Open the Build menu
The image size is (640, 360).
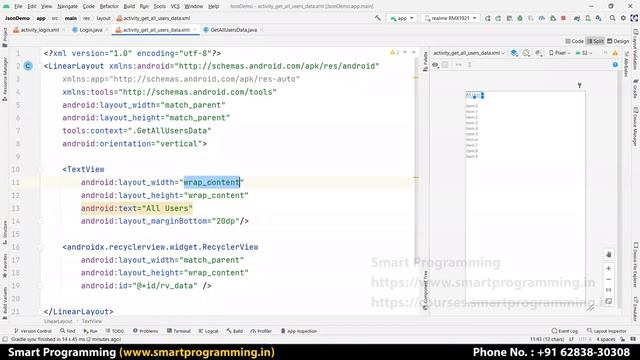[129, 7]
